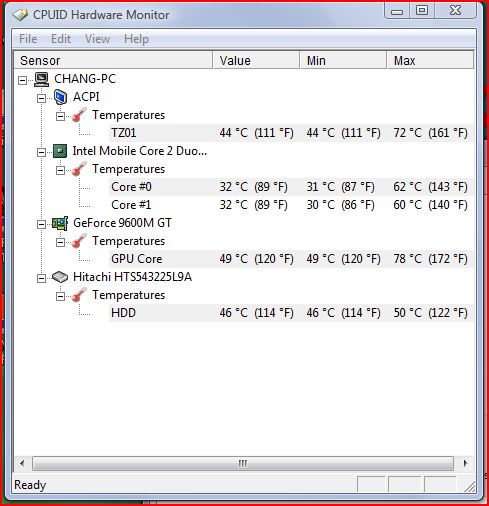Collapse the Hitachi HTS543225L9A node

pos(41,278)
